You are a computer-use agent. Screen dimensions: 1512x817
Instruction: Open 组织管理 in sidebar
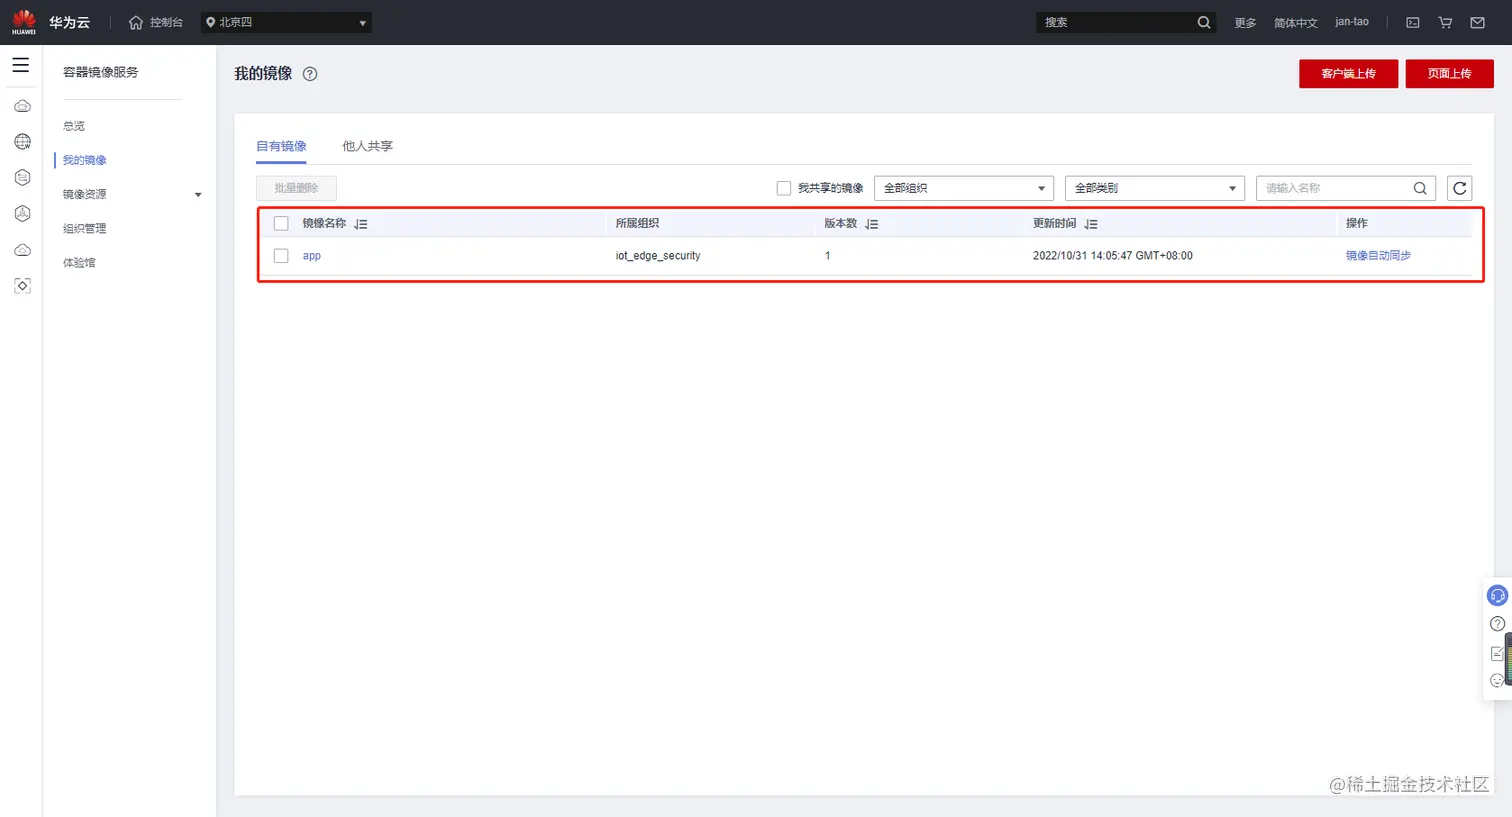coord(84,228)
